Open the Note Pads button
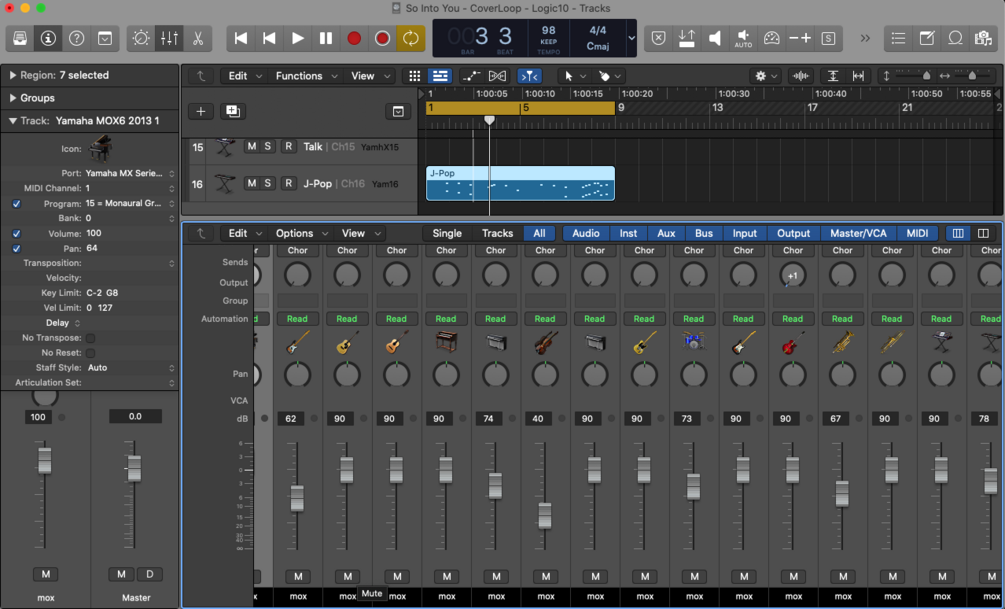This screenshot has width=1005, height=609. 927,38
